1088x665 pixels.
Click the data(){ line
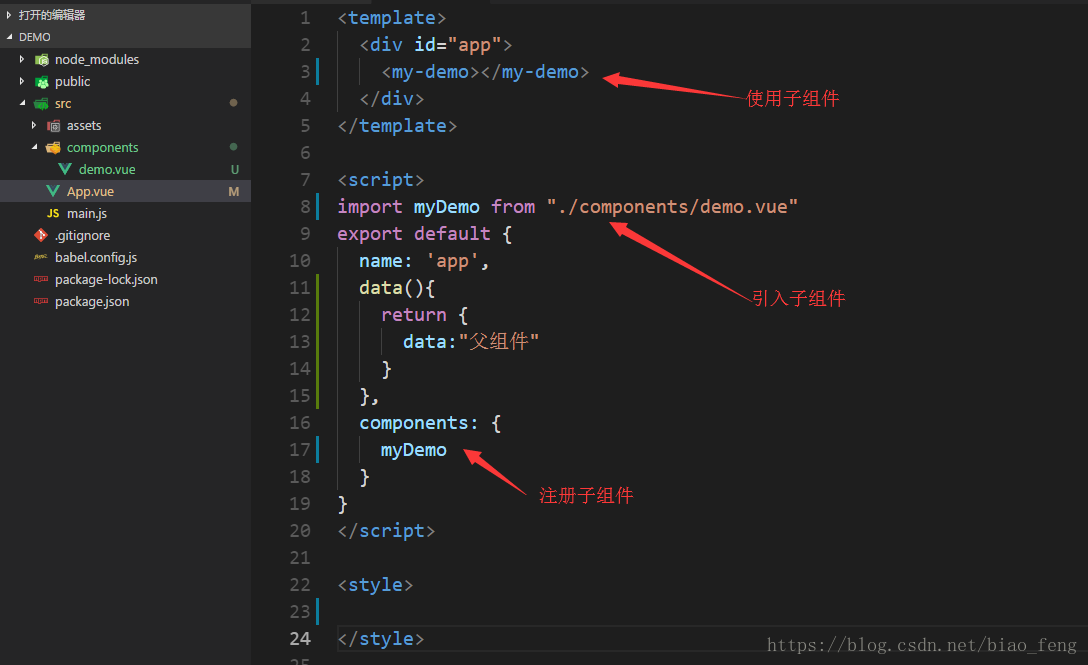397,288
